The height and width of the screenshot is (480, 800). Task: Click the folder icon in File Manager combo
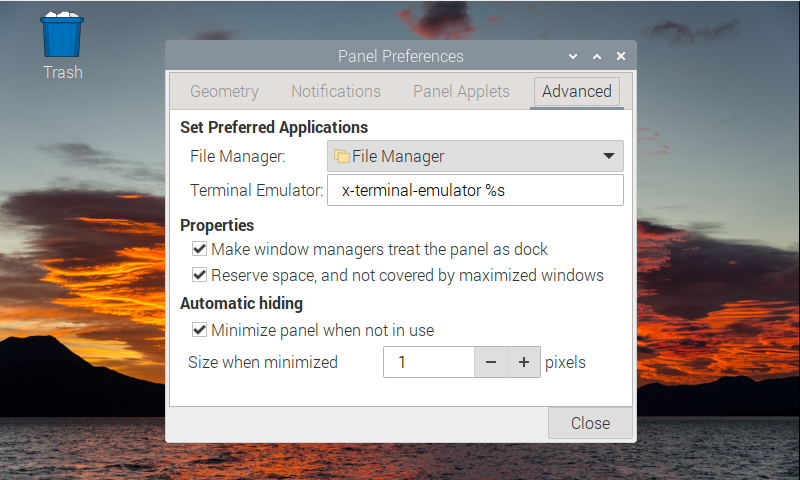point(341,156)
